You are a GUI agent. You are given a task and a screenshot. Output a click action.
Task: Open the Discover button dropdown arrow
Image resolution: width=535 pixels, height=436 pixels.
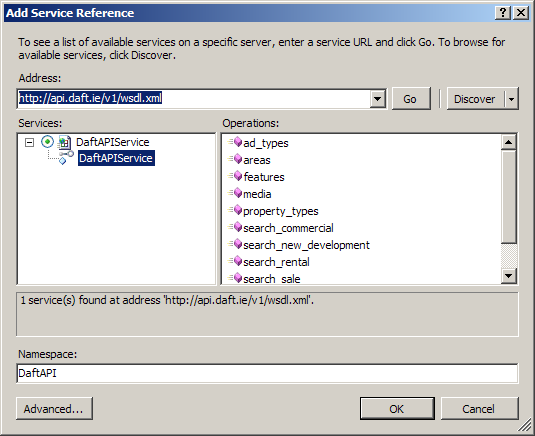pyautogui.click(x=511, y=99)
